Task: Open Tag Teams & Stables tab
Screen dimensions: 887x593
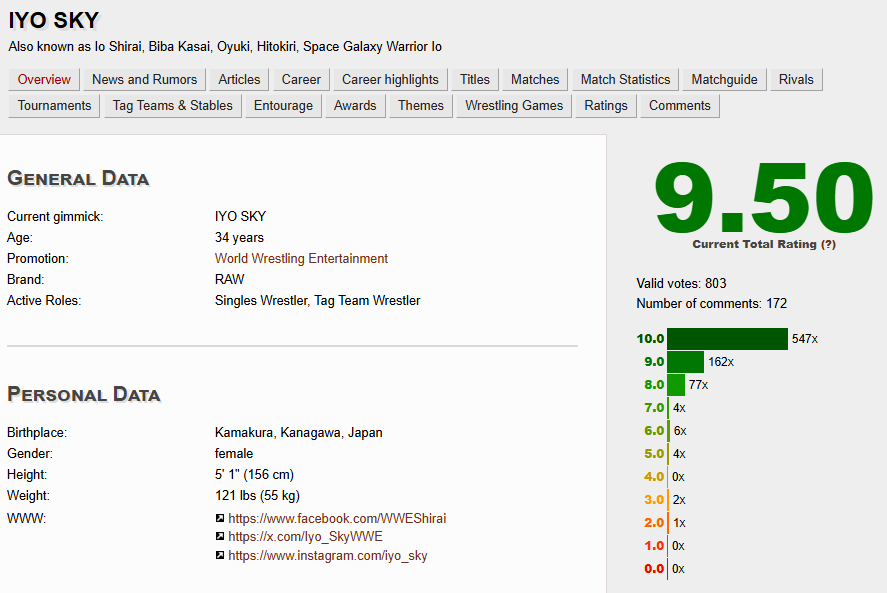Action: coord(173,106)
